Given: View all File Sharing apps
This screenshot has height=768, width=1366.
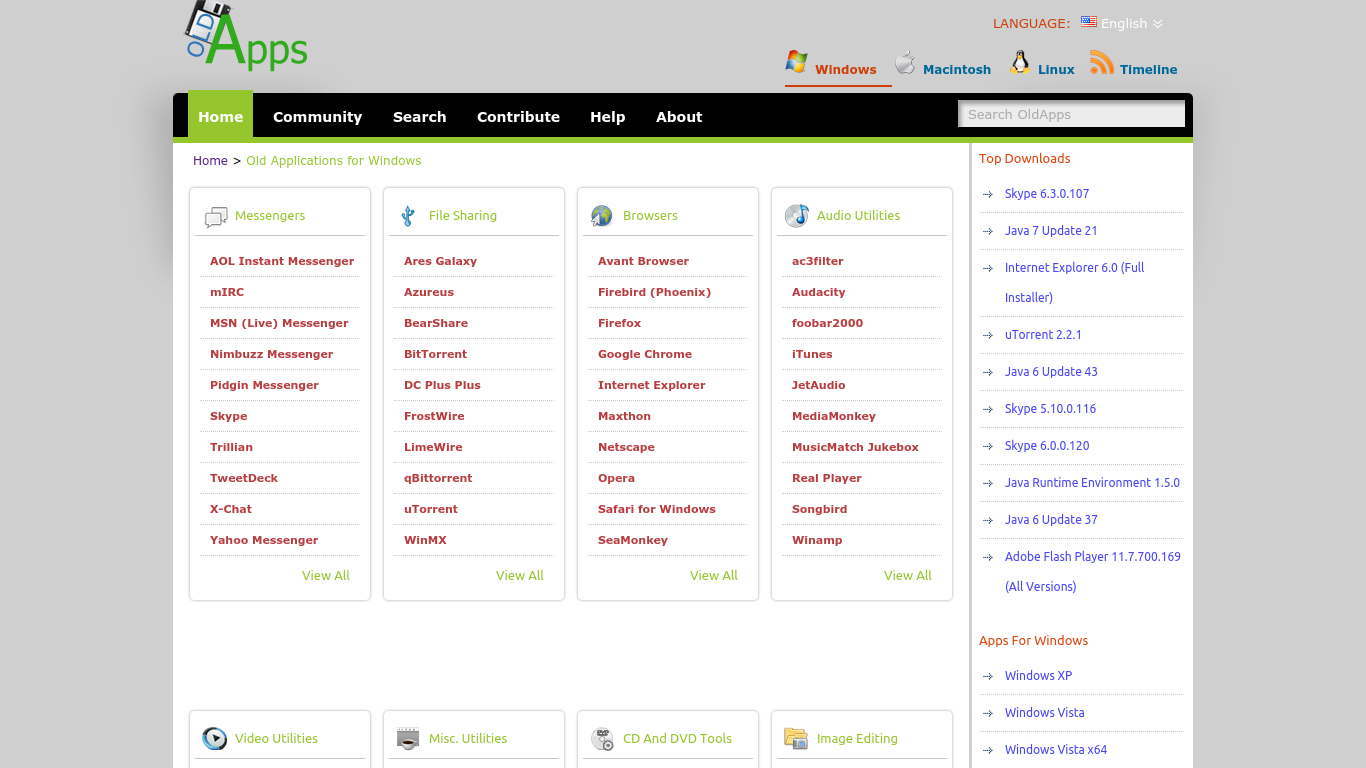Looking at the screenshot, I should [x=520, y=575].
